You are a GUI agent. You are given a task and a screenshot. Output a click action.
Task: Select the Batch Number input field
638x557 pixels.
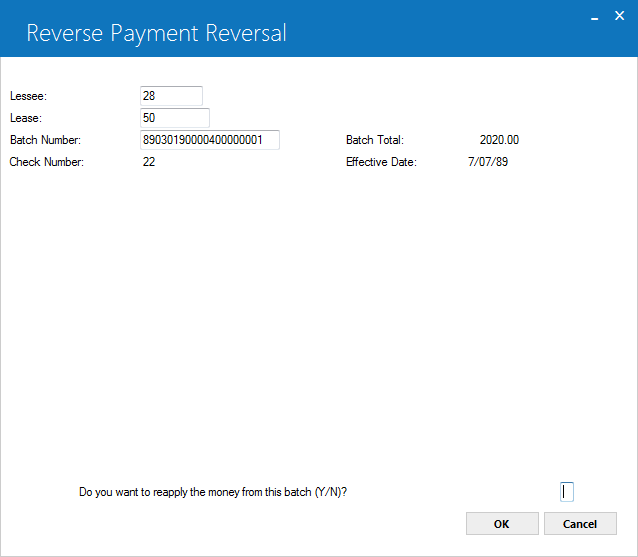click(210, 140)
